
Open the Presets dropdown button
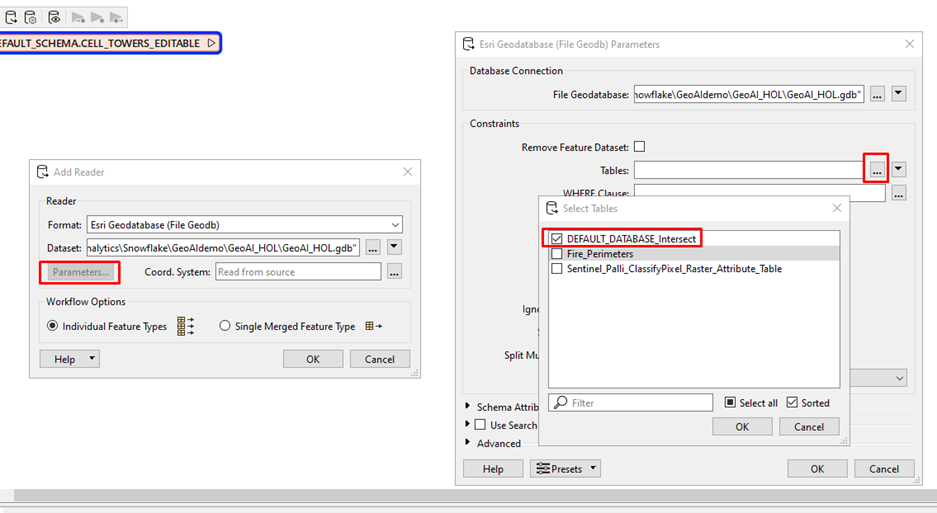click(x=565, y=469)
